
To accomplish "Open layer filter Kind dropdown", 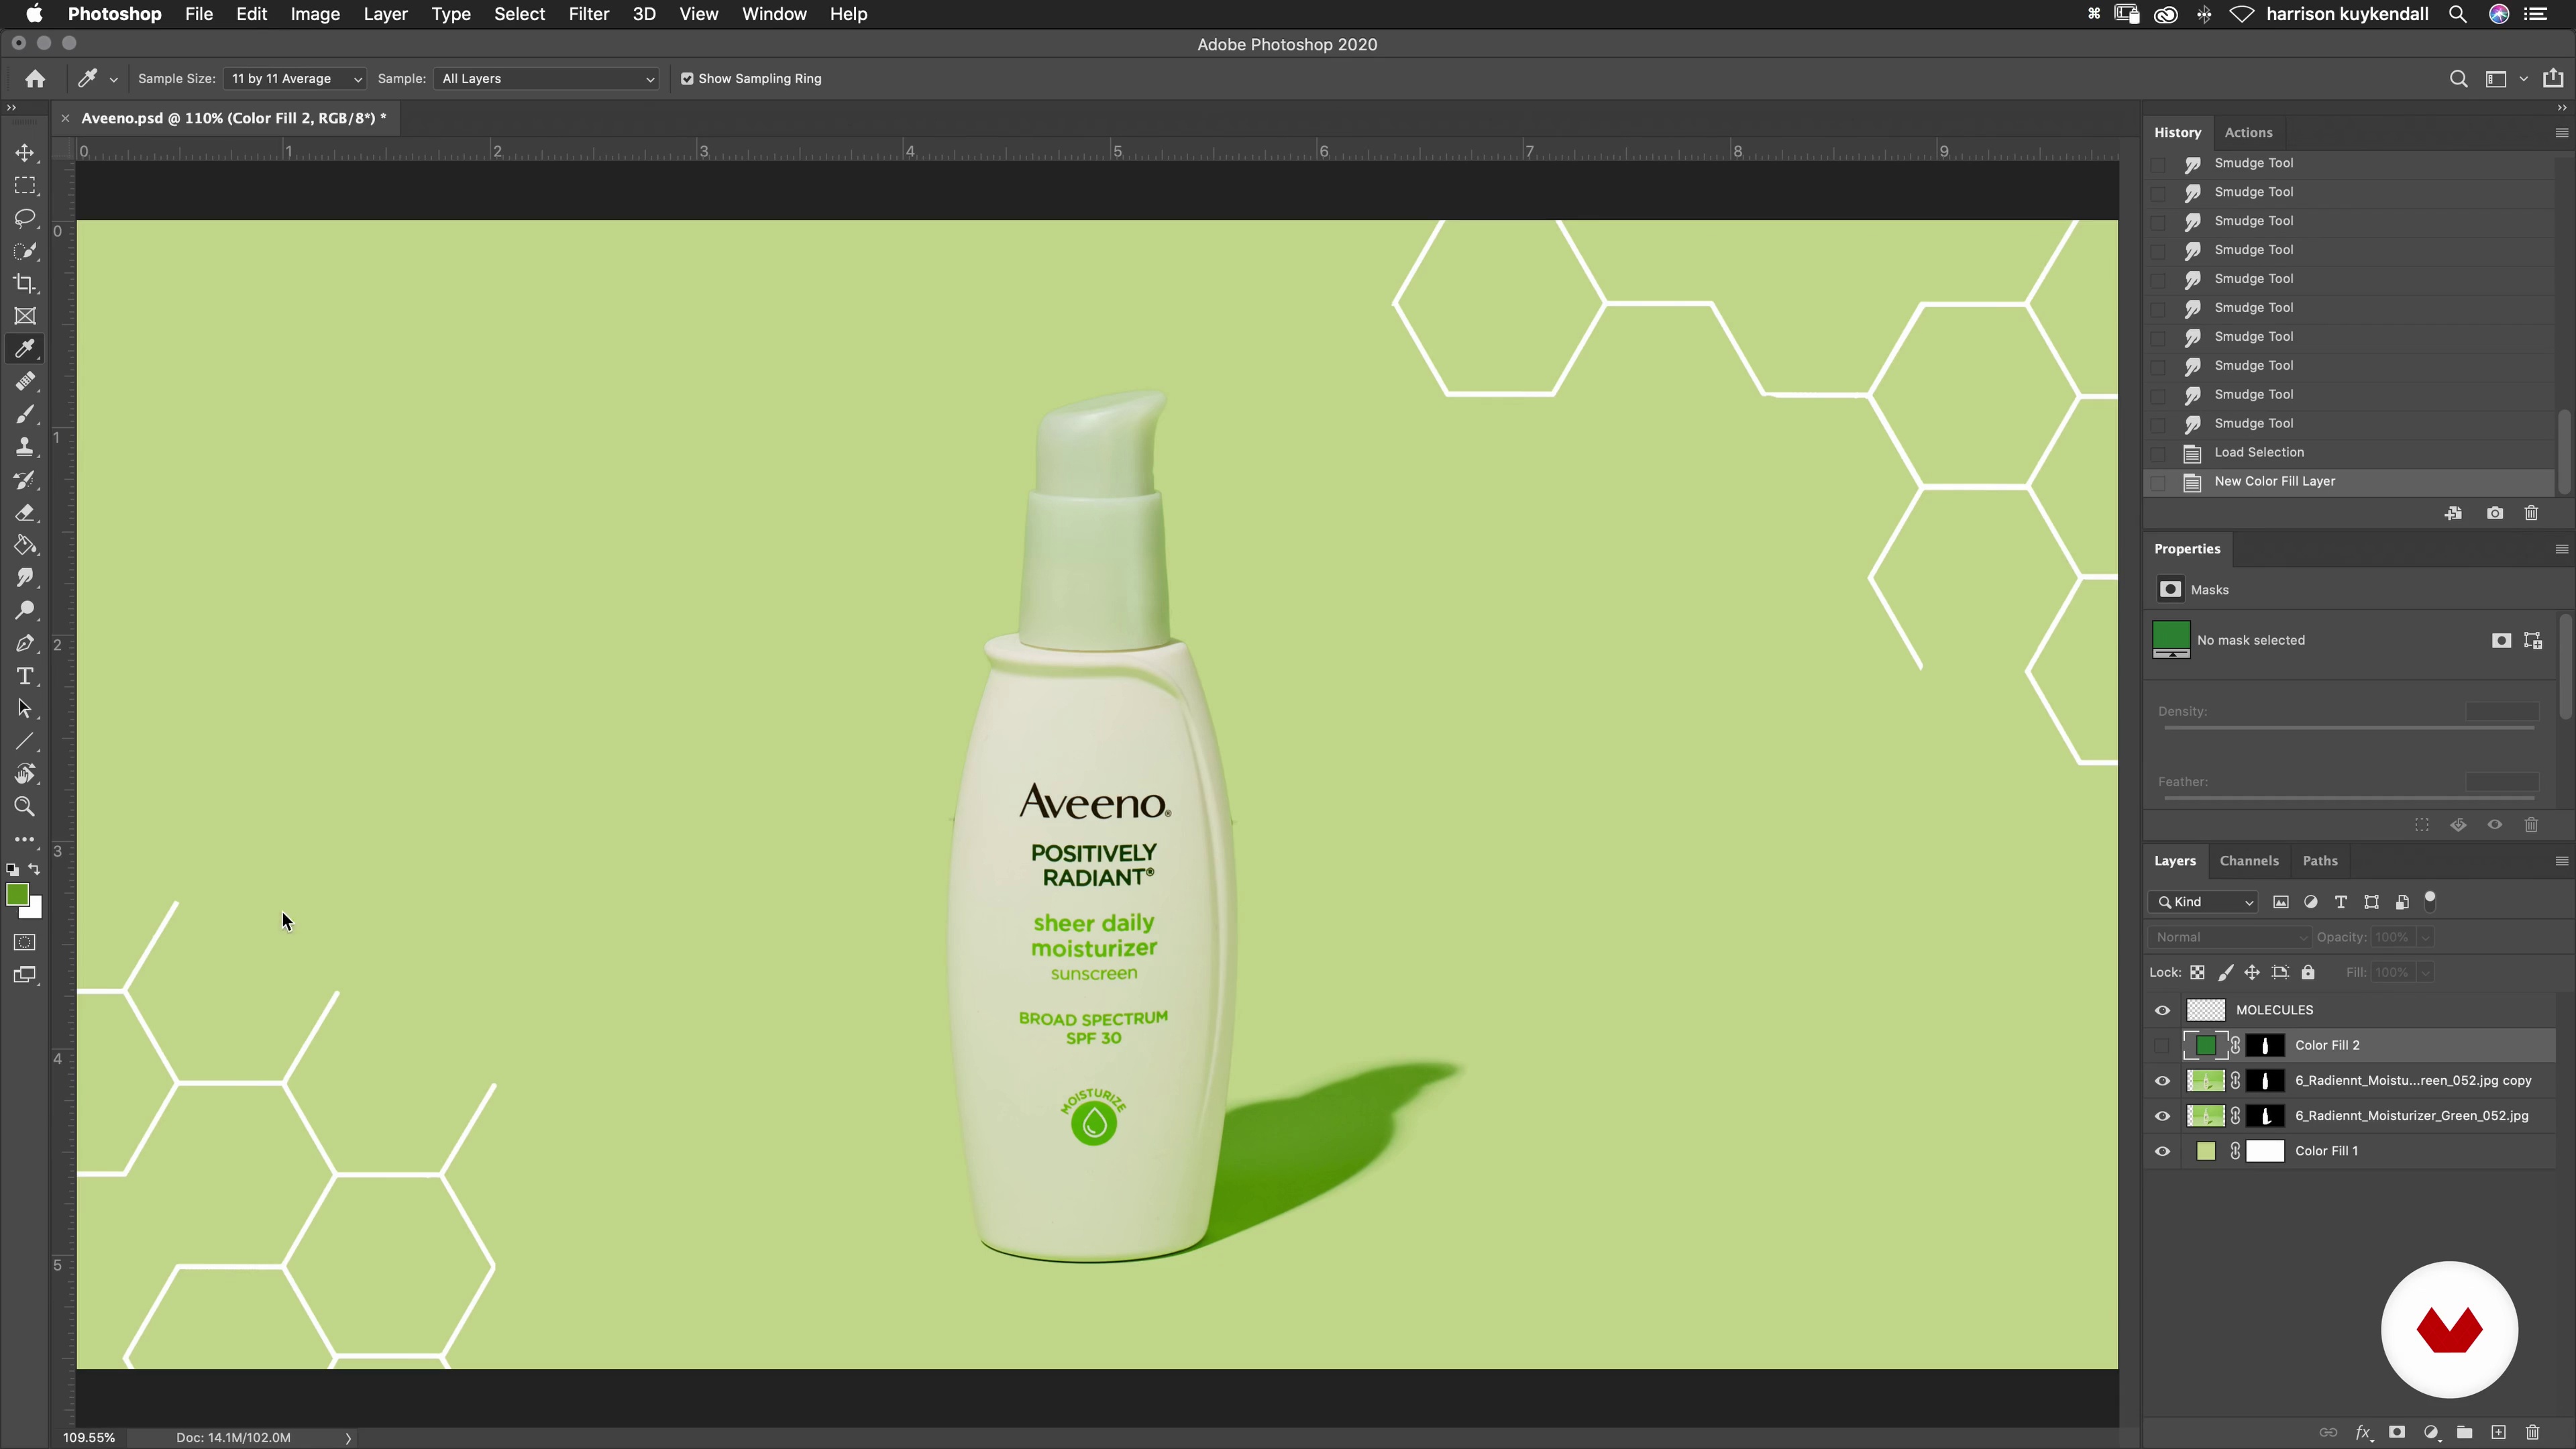I will coord(2204,902).
